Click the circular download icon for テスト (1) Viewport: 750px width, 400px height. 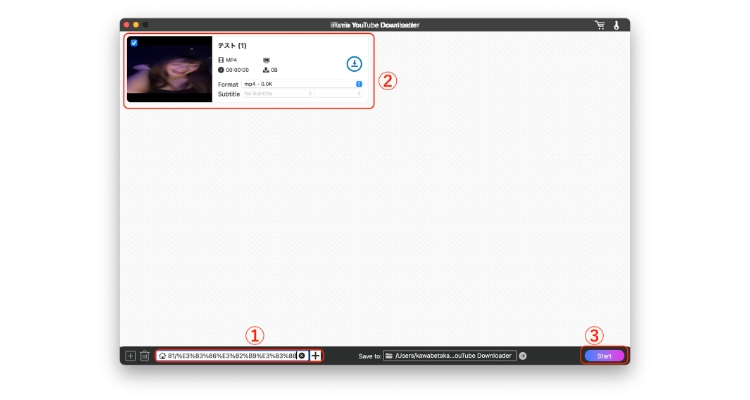(354, 64)
